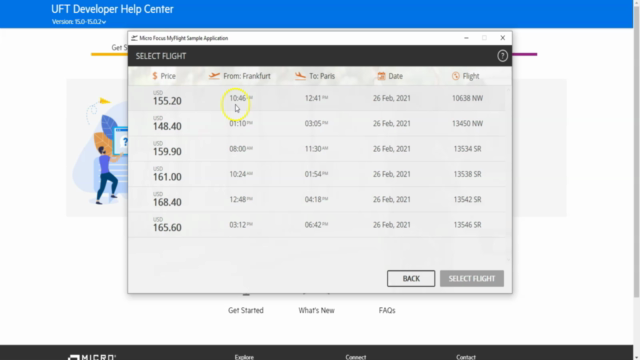Click the Connect footer heading
Image resolution: width=640 pixels, height=360 pixels.
point(356,357)
